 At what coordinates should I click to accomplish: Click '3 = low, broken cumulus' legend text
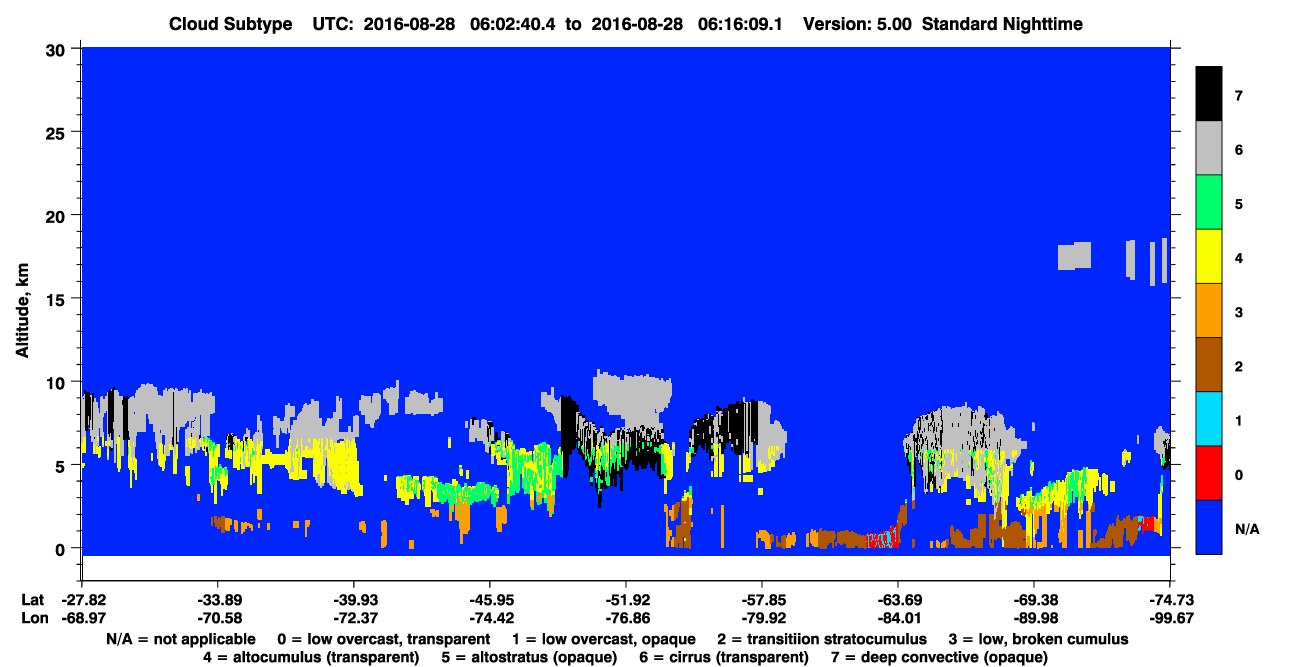pyautogui.click(x=1040, y=639)
